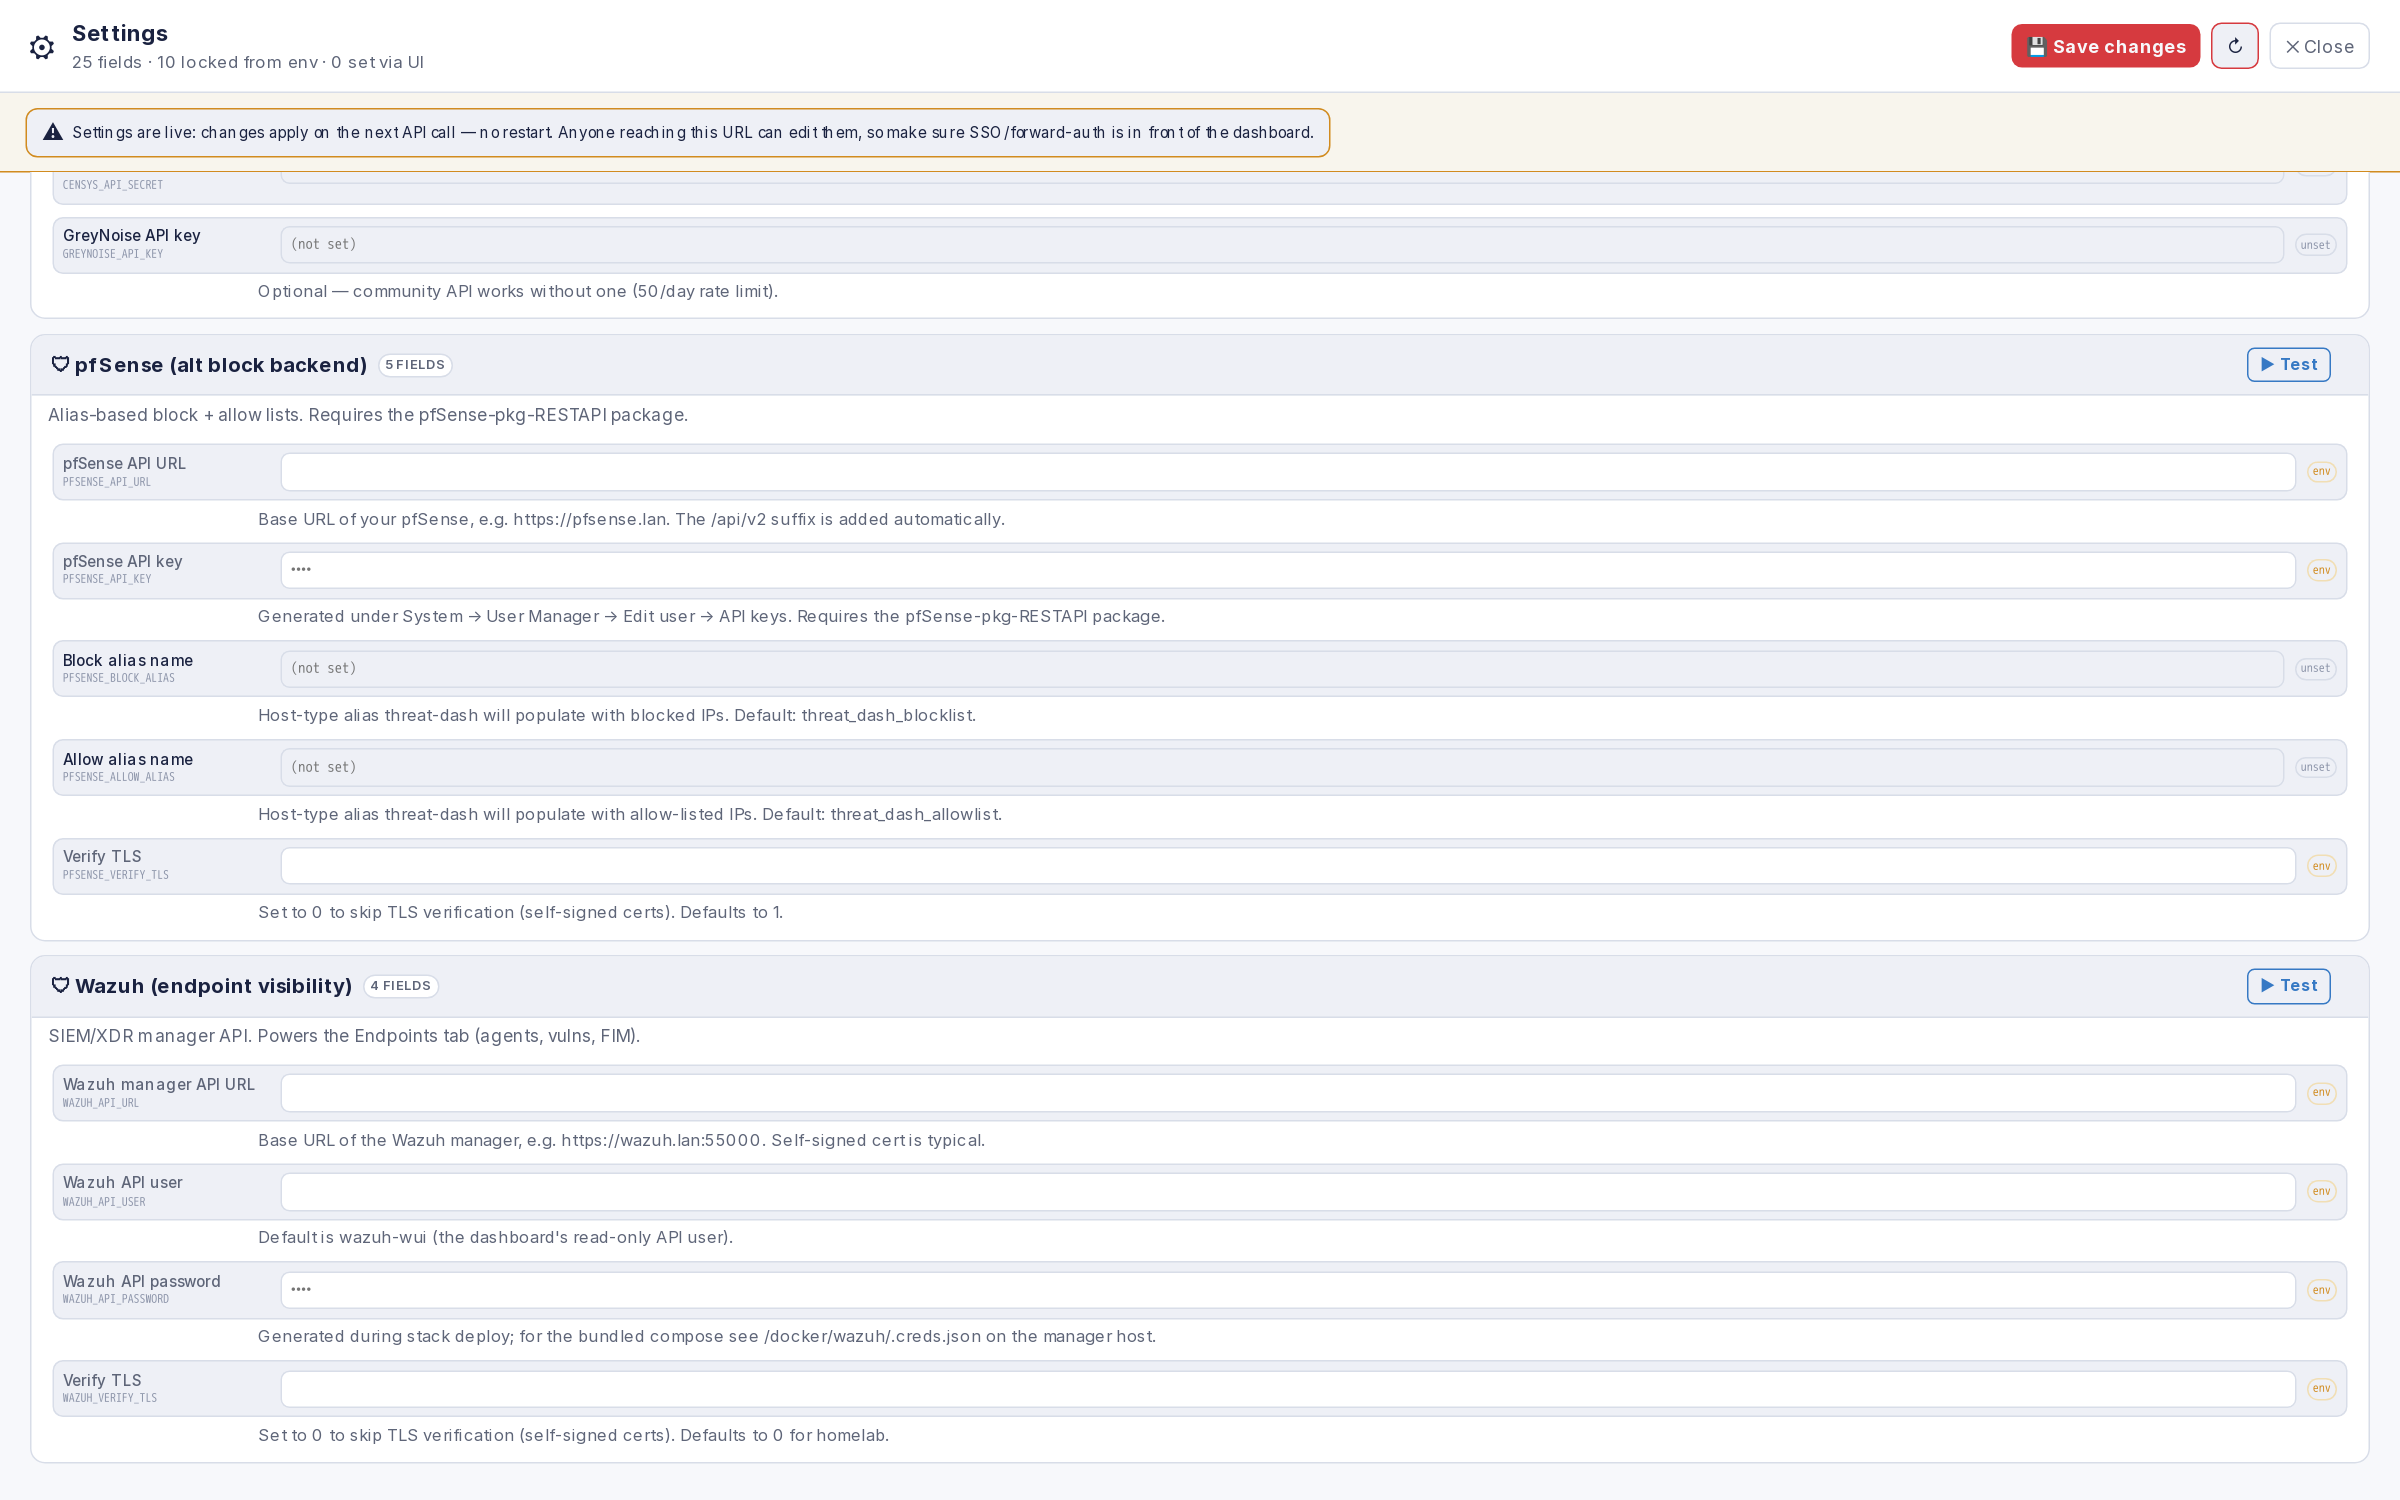Viewport: 2400px width, 1500px height.
Task: Focus the pfSense API URL field
Action: click(1288, 471)
